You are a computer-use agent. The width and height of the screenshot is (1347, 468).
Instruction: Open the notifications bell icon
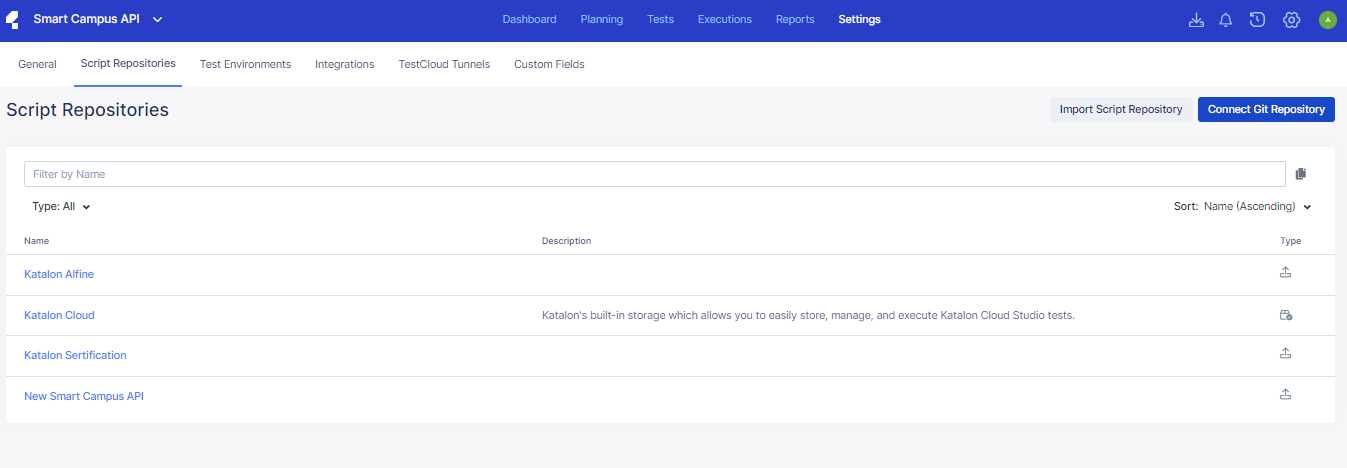[x=1225, y=20]
